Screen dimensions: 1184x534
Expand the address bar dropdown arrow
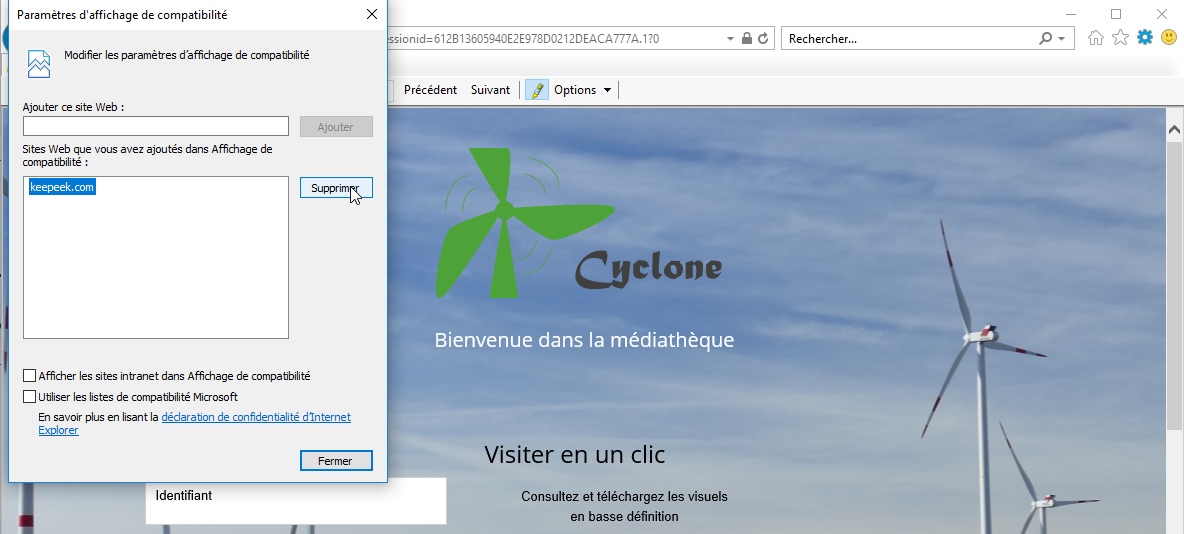tap(730, 39)
